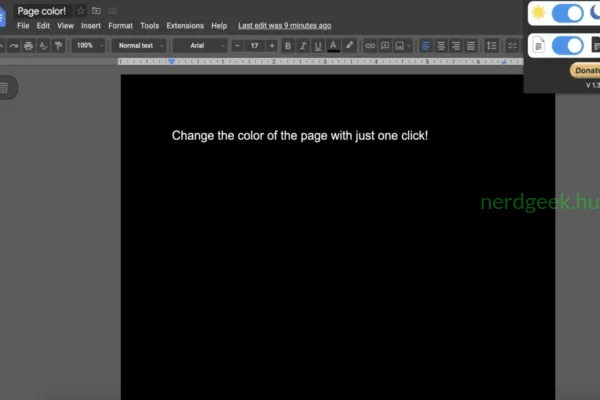Click the left indent marker on the ruler
Screen dimensions: 600x400
[x=172, y=62]
